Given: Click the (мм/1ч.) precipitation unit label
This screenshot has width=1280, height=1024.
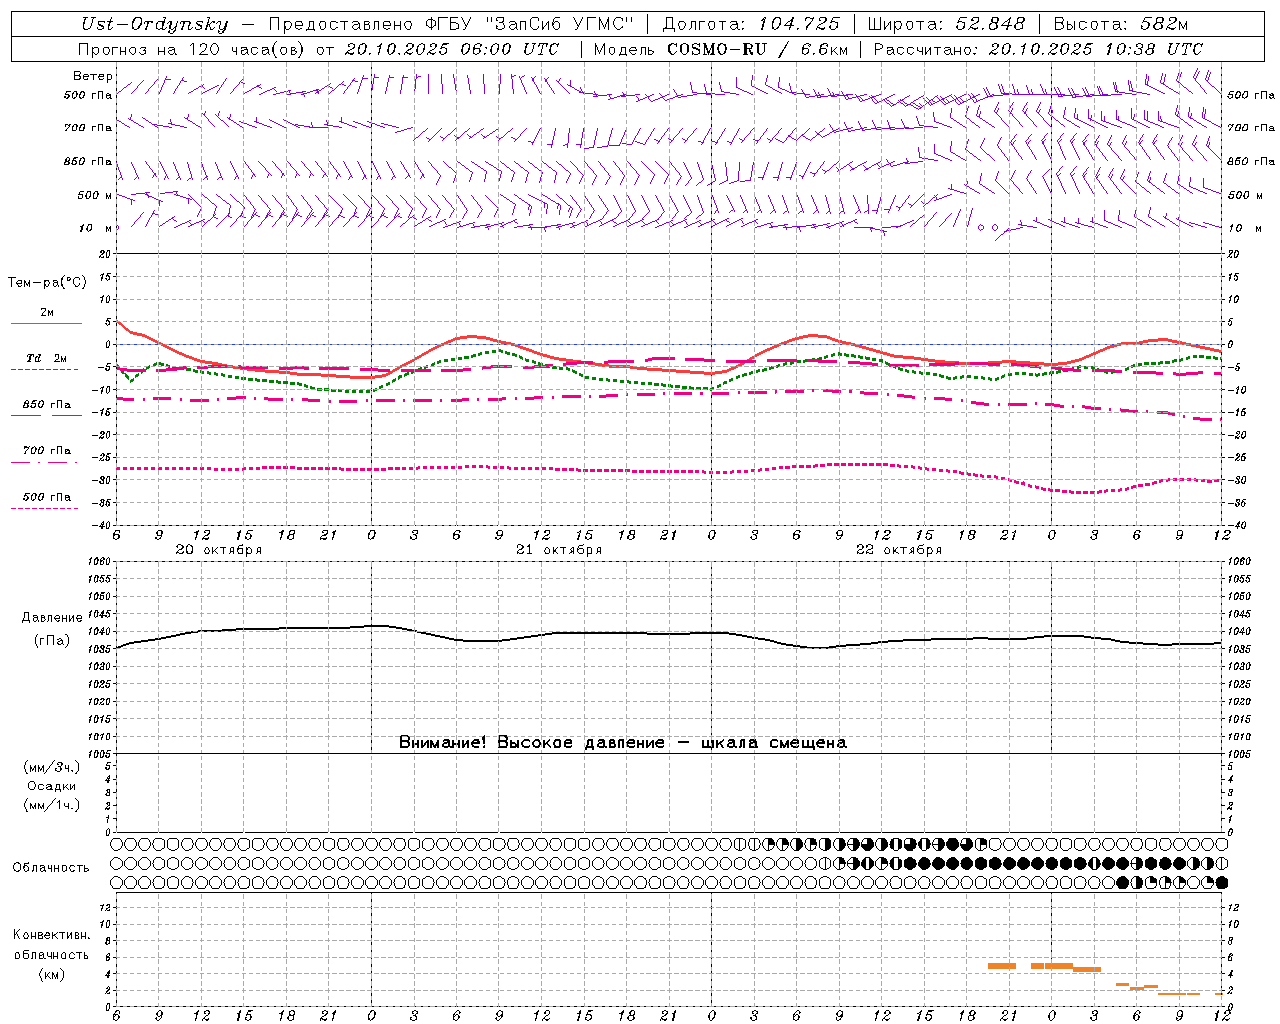Looking at the screenshot, I should [52, 806].
